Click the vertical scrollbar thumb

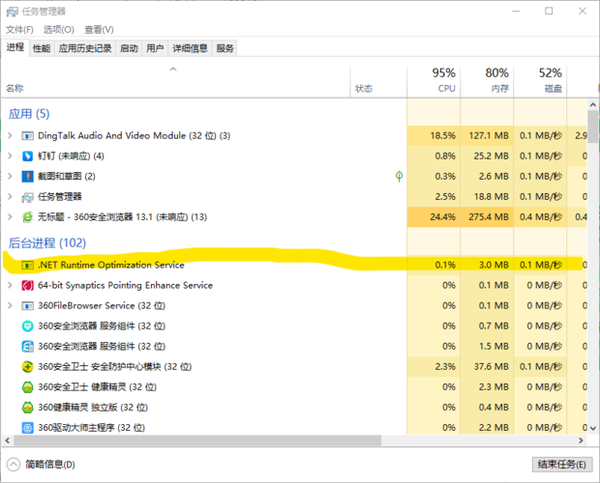point(593,127)
